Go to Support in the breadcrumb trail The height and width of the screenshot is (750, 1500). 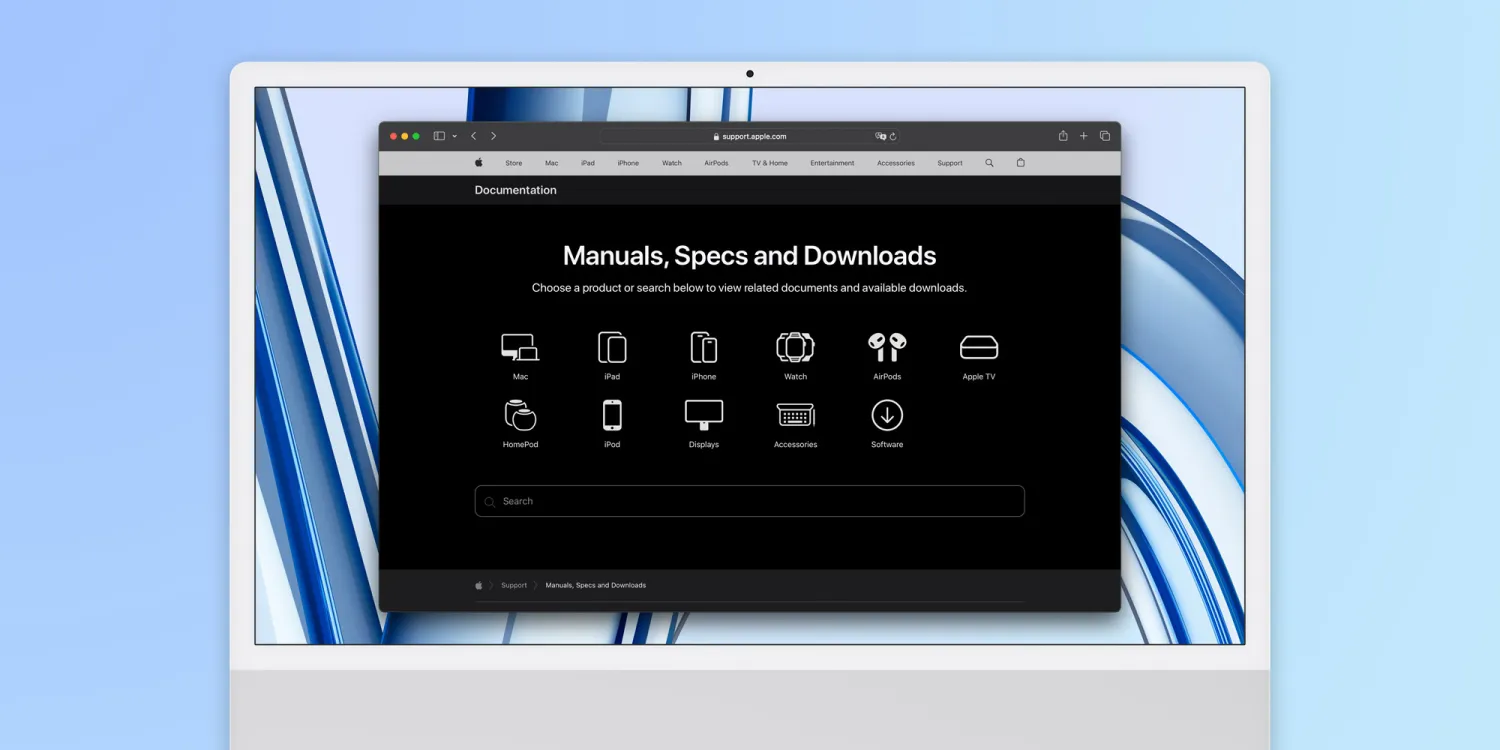(x=514, y=585)
